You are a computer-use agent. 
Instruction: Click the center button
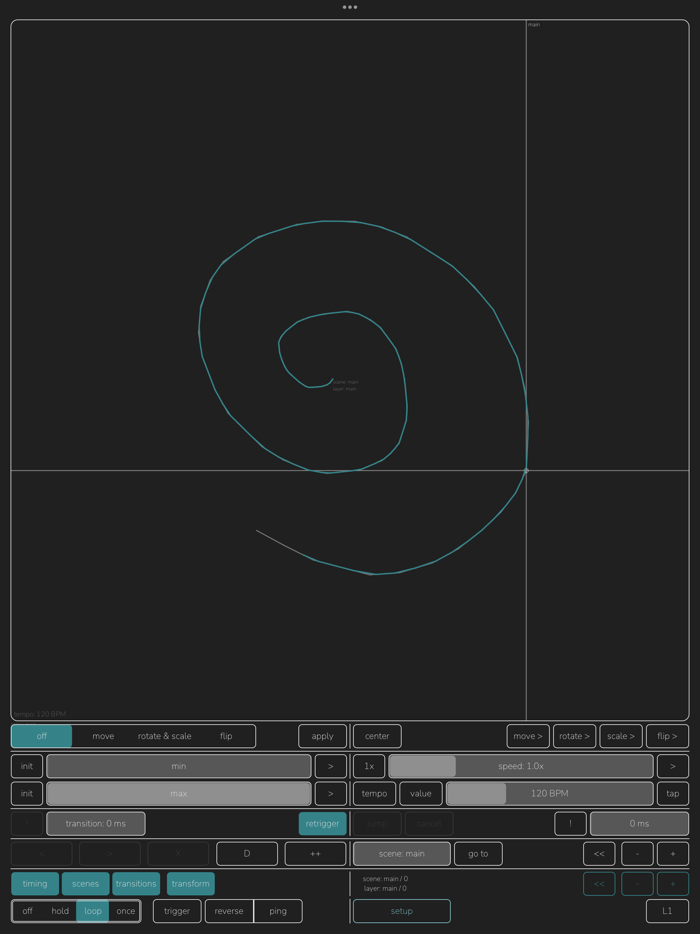(377, 736)
